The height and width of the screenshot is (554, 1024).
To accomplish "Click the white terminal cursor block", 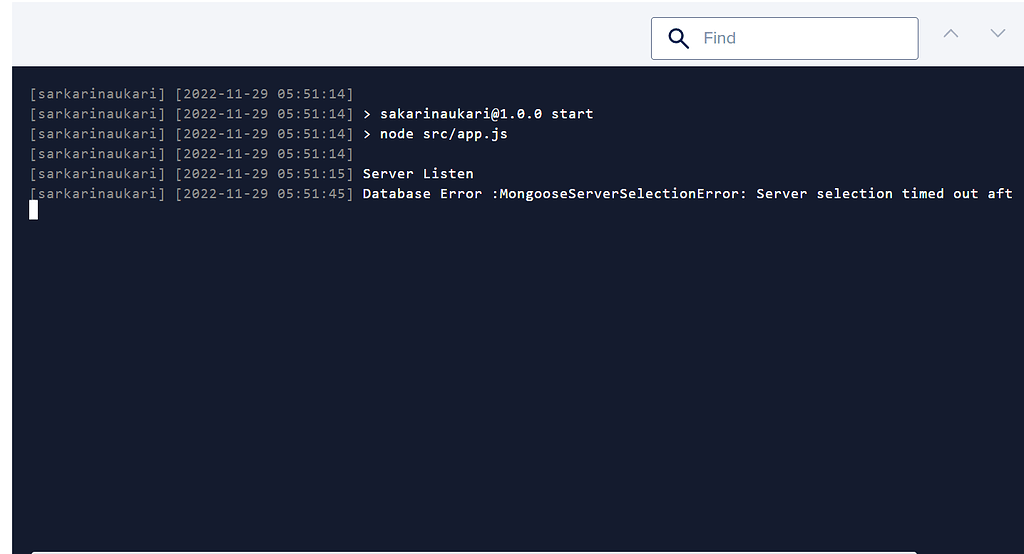I will [33, 210].
